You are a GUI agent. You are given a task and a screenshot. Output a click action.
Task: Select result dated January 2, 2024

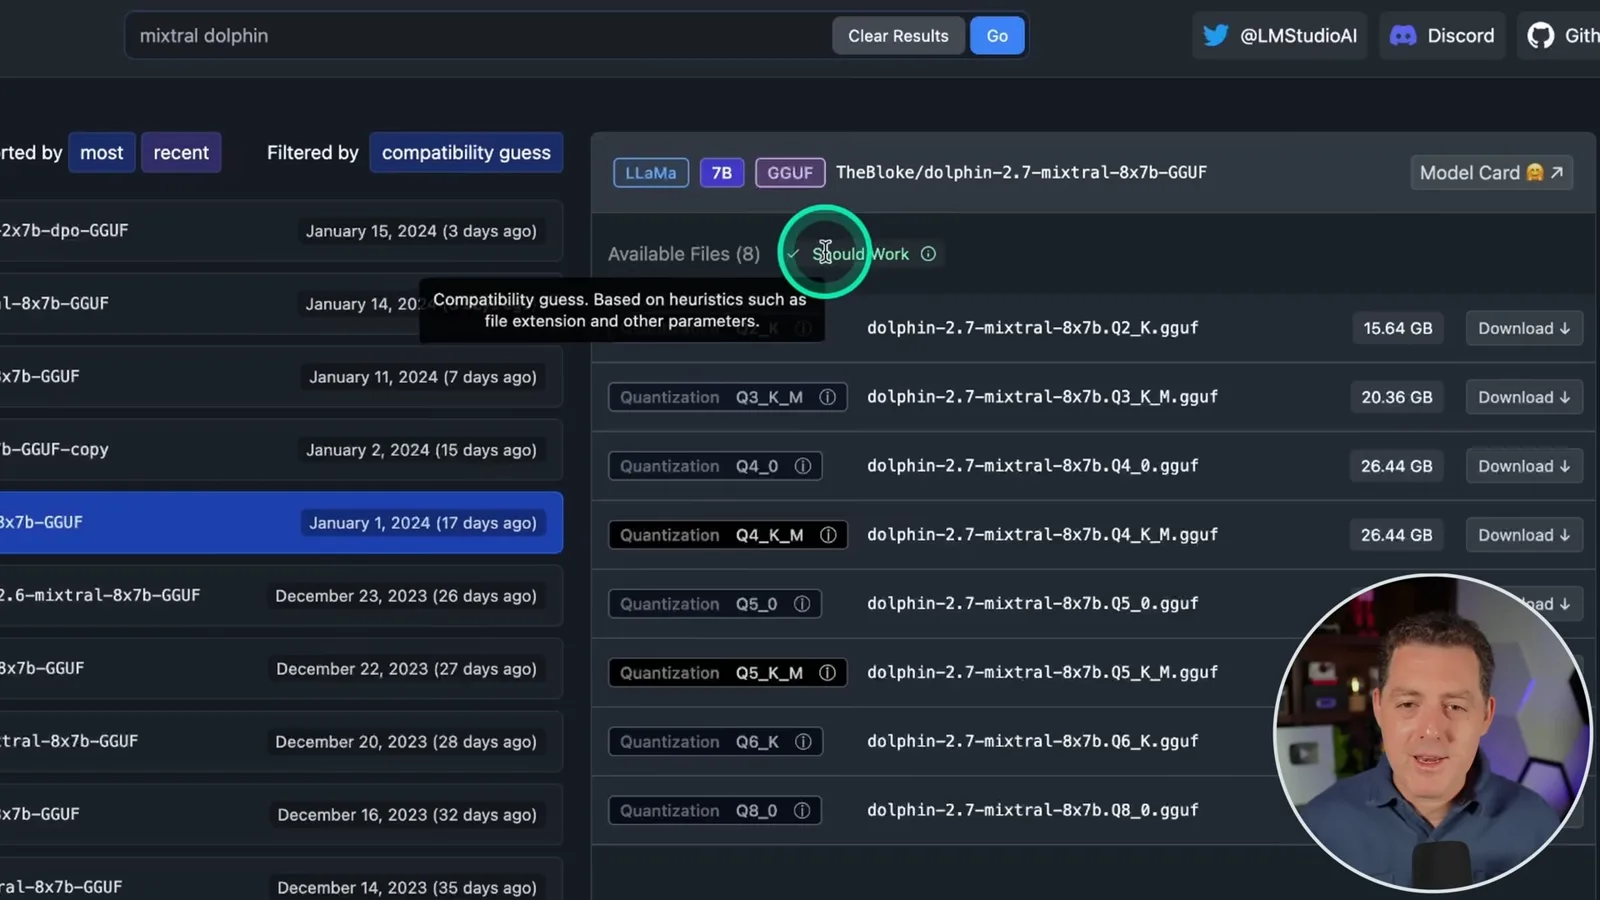(x=280, y=450)
